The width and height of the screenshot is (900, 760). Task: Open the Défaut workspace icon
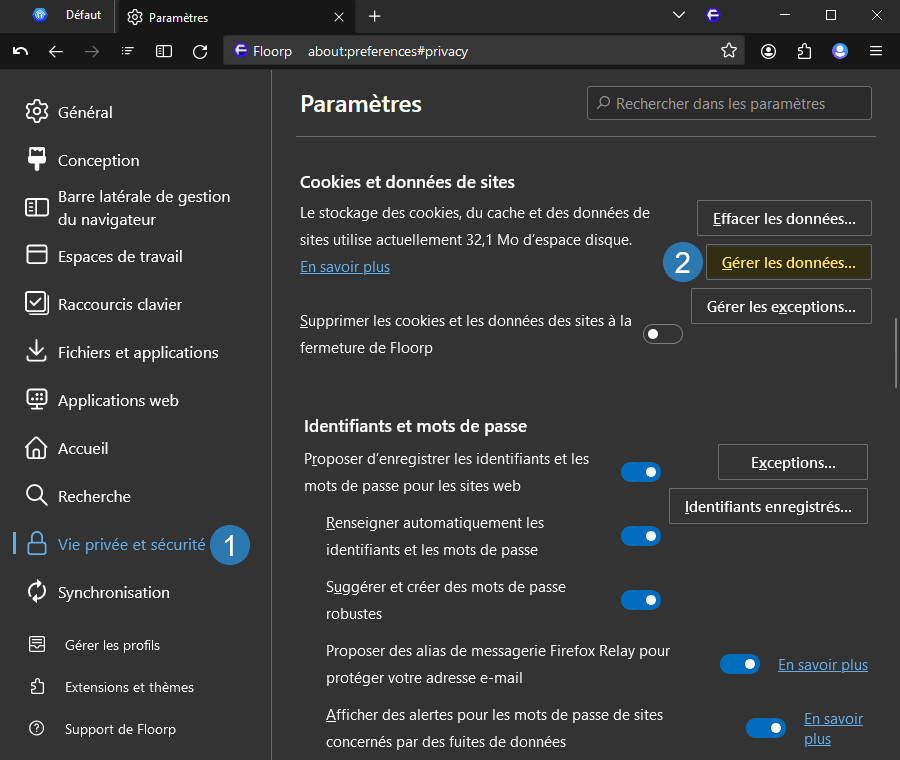[x=40, y=15]
